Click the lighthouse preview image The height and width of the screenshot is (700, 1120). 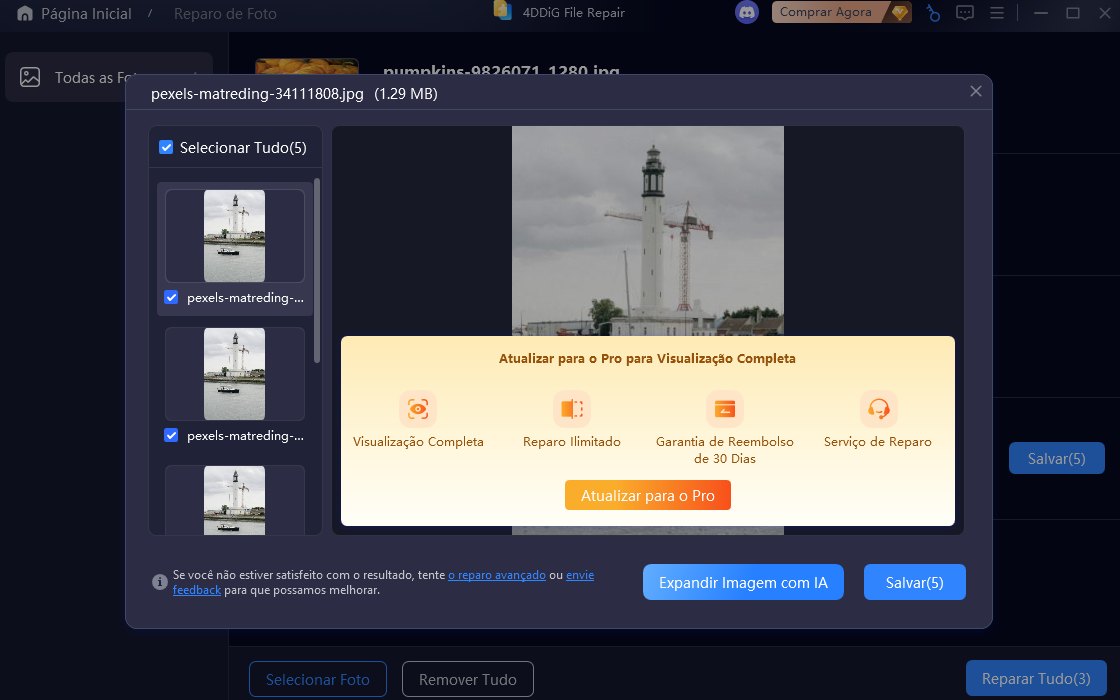(x=648, y=231)
